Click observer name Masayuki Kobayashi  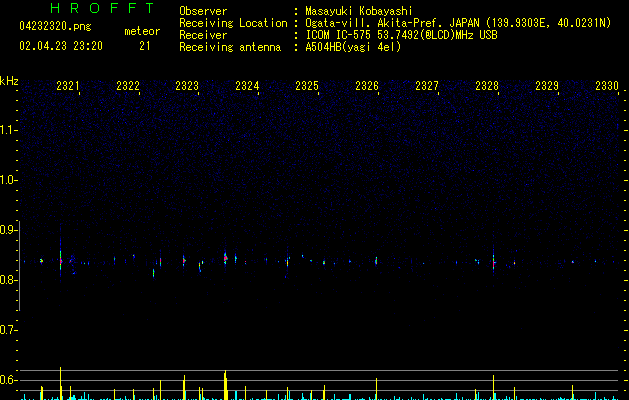pos(359,11)
